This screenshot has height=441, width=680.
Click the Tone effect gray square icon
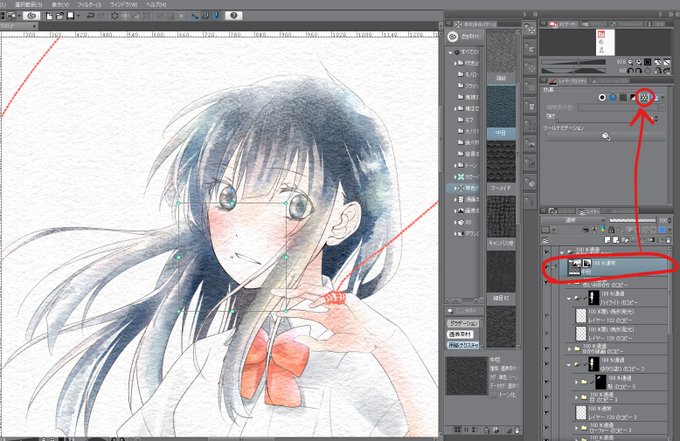click(623, 98)
